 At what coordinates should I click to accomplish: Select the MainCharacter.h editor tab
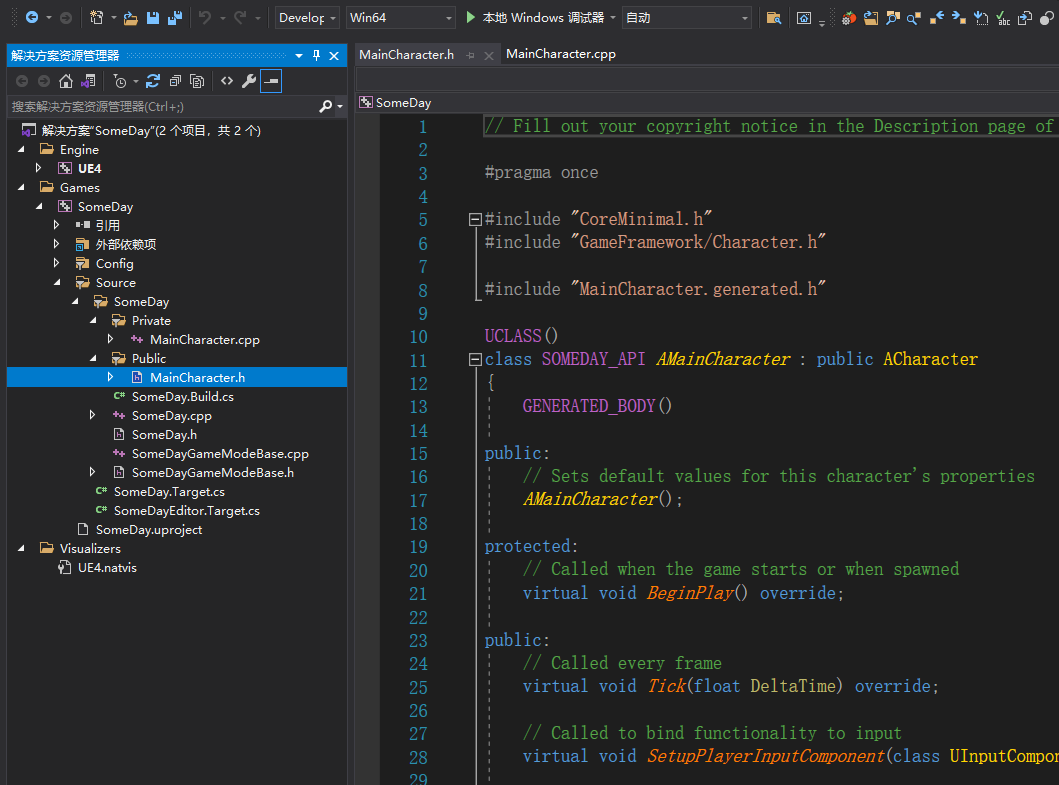click(406, 55)
